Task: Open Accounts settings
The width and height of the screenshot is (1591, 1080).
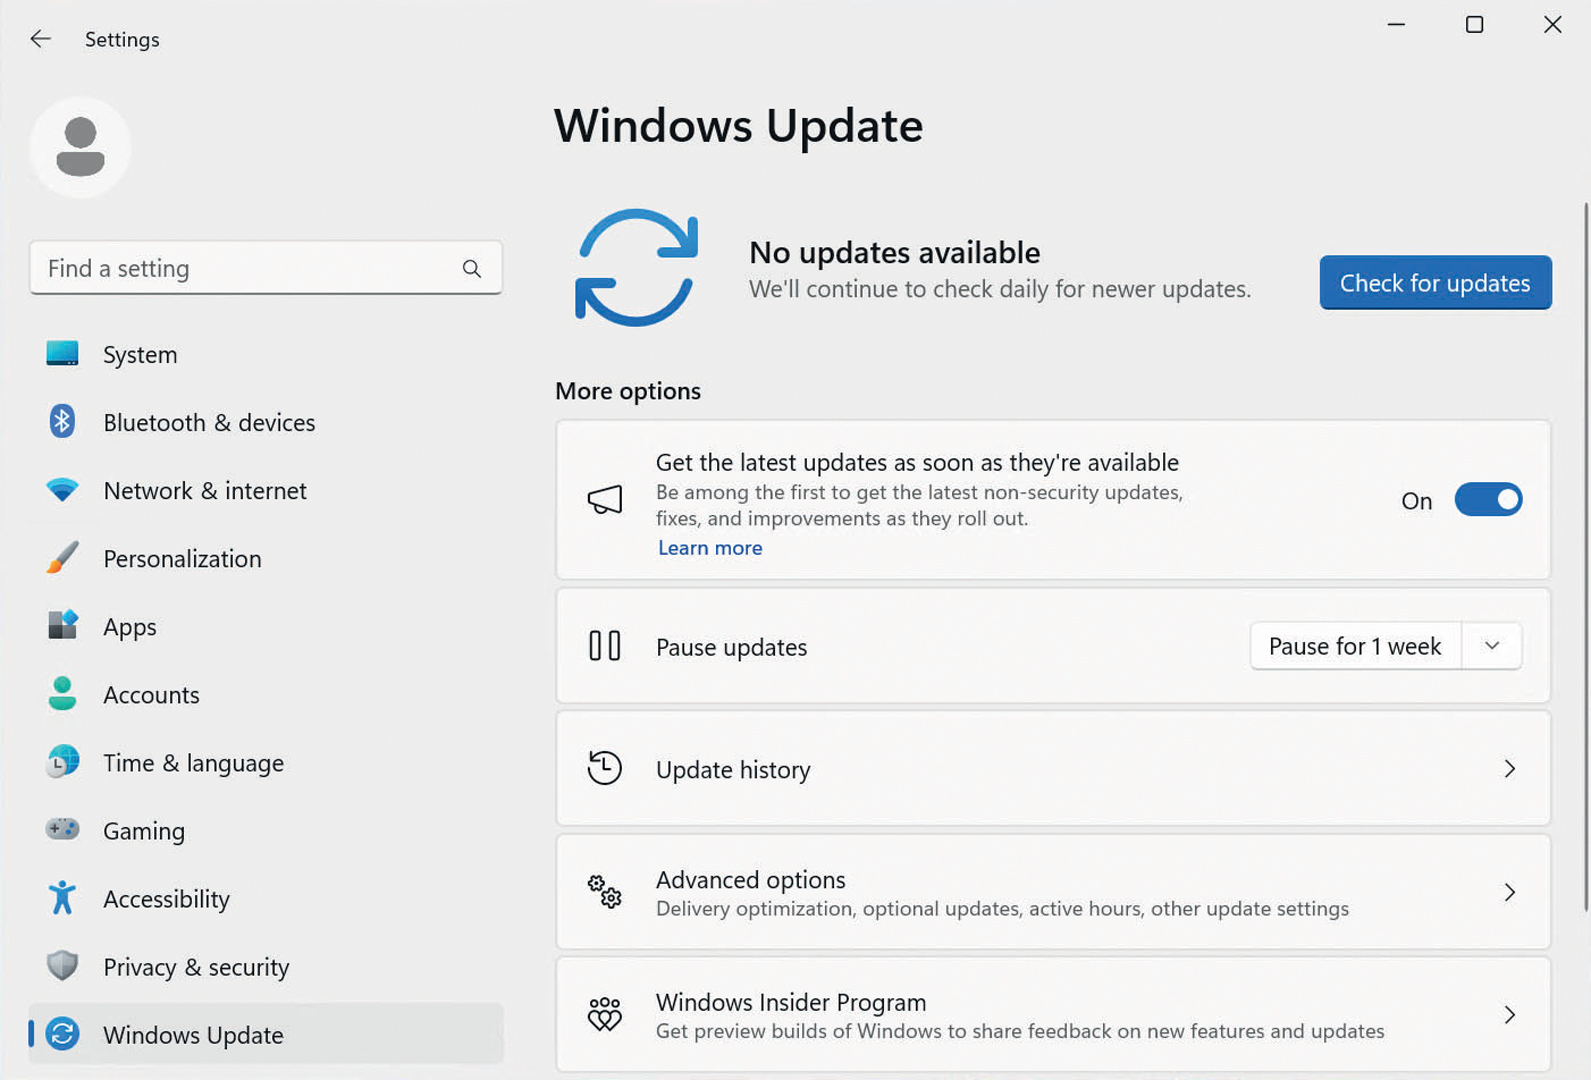Action: [x=266, y=694]
